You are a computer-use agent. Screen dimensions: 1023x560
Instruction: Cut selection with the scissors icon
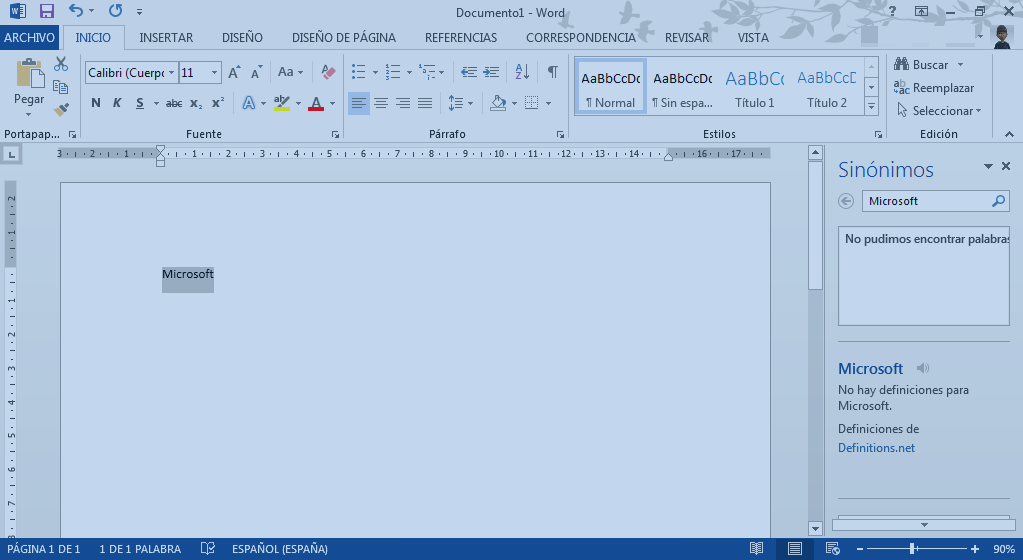pyautogui.click(x=61, y=63)
